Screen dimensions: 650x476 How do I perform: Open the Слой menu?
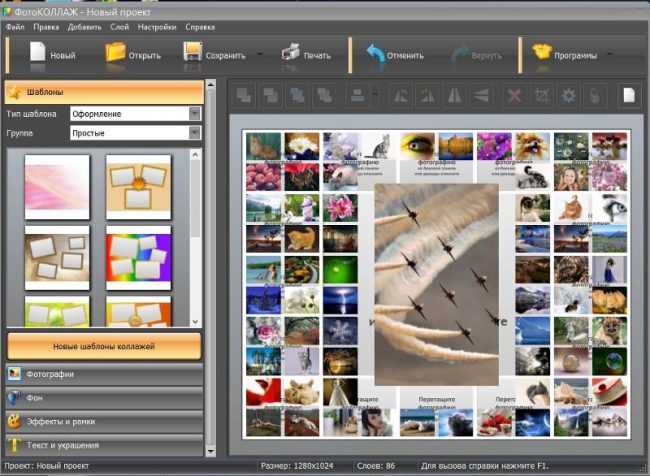coord(119,27)
